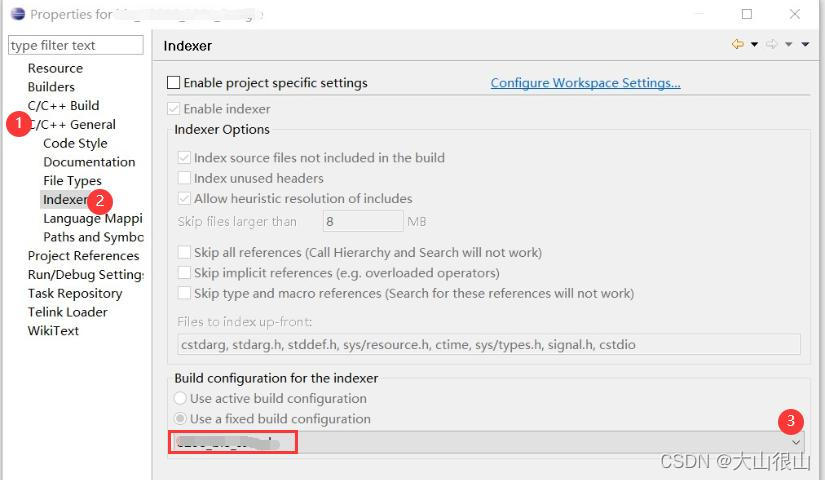Select C/C++ General tree item
The width and height of the screenshot is (825, 480).
click(72, 125)
